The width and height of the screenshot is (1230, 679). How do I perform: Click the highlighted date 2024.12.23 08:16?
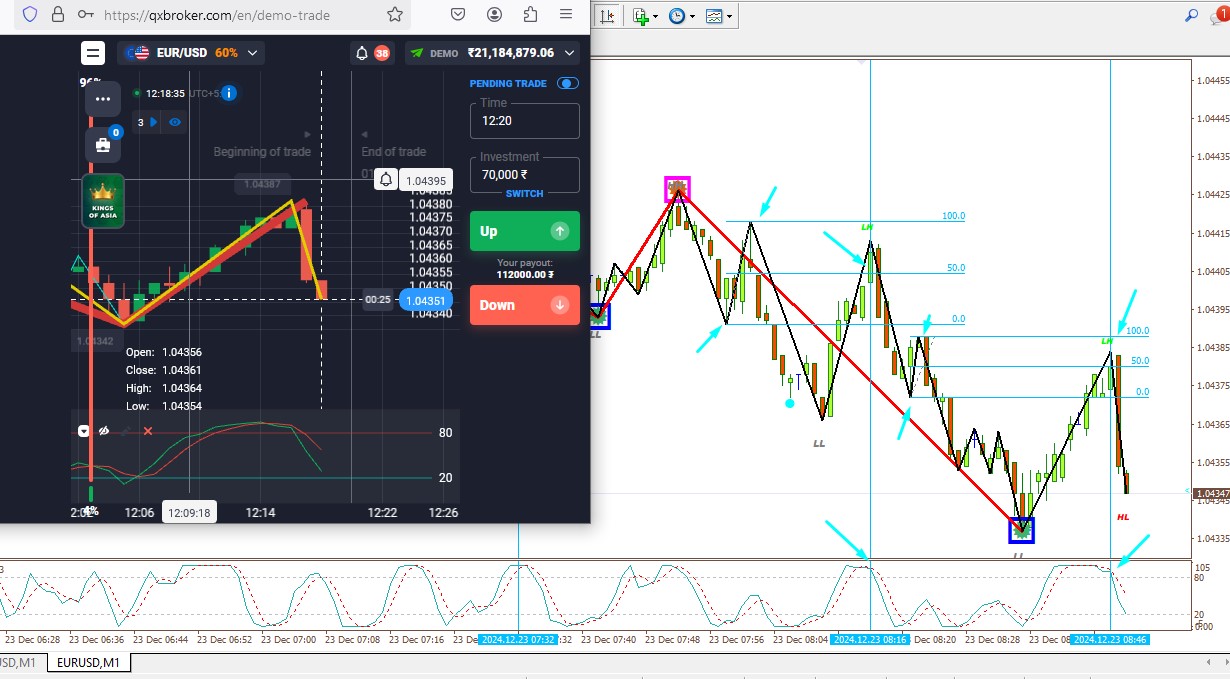(x=870, y=639)
